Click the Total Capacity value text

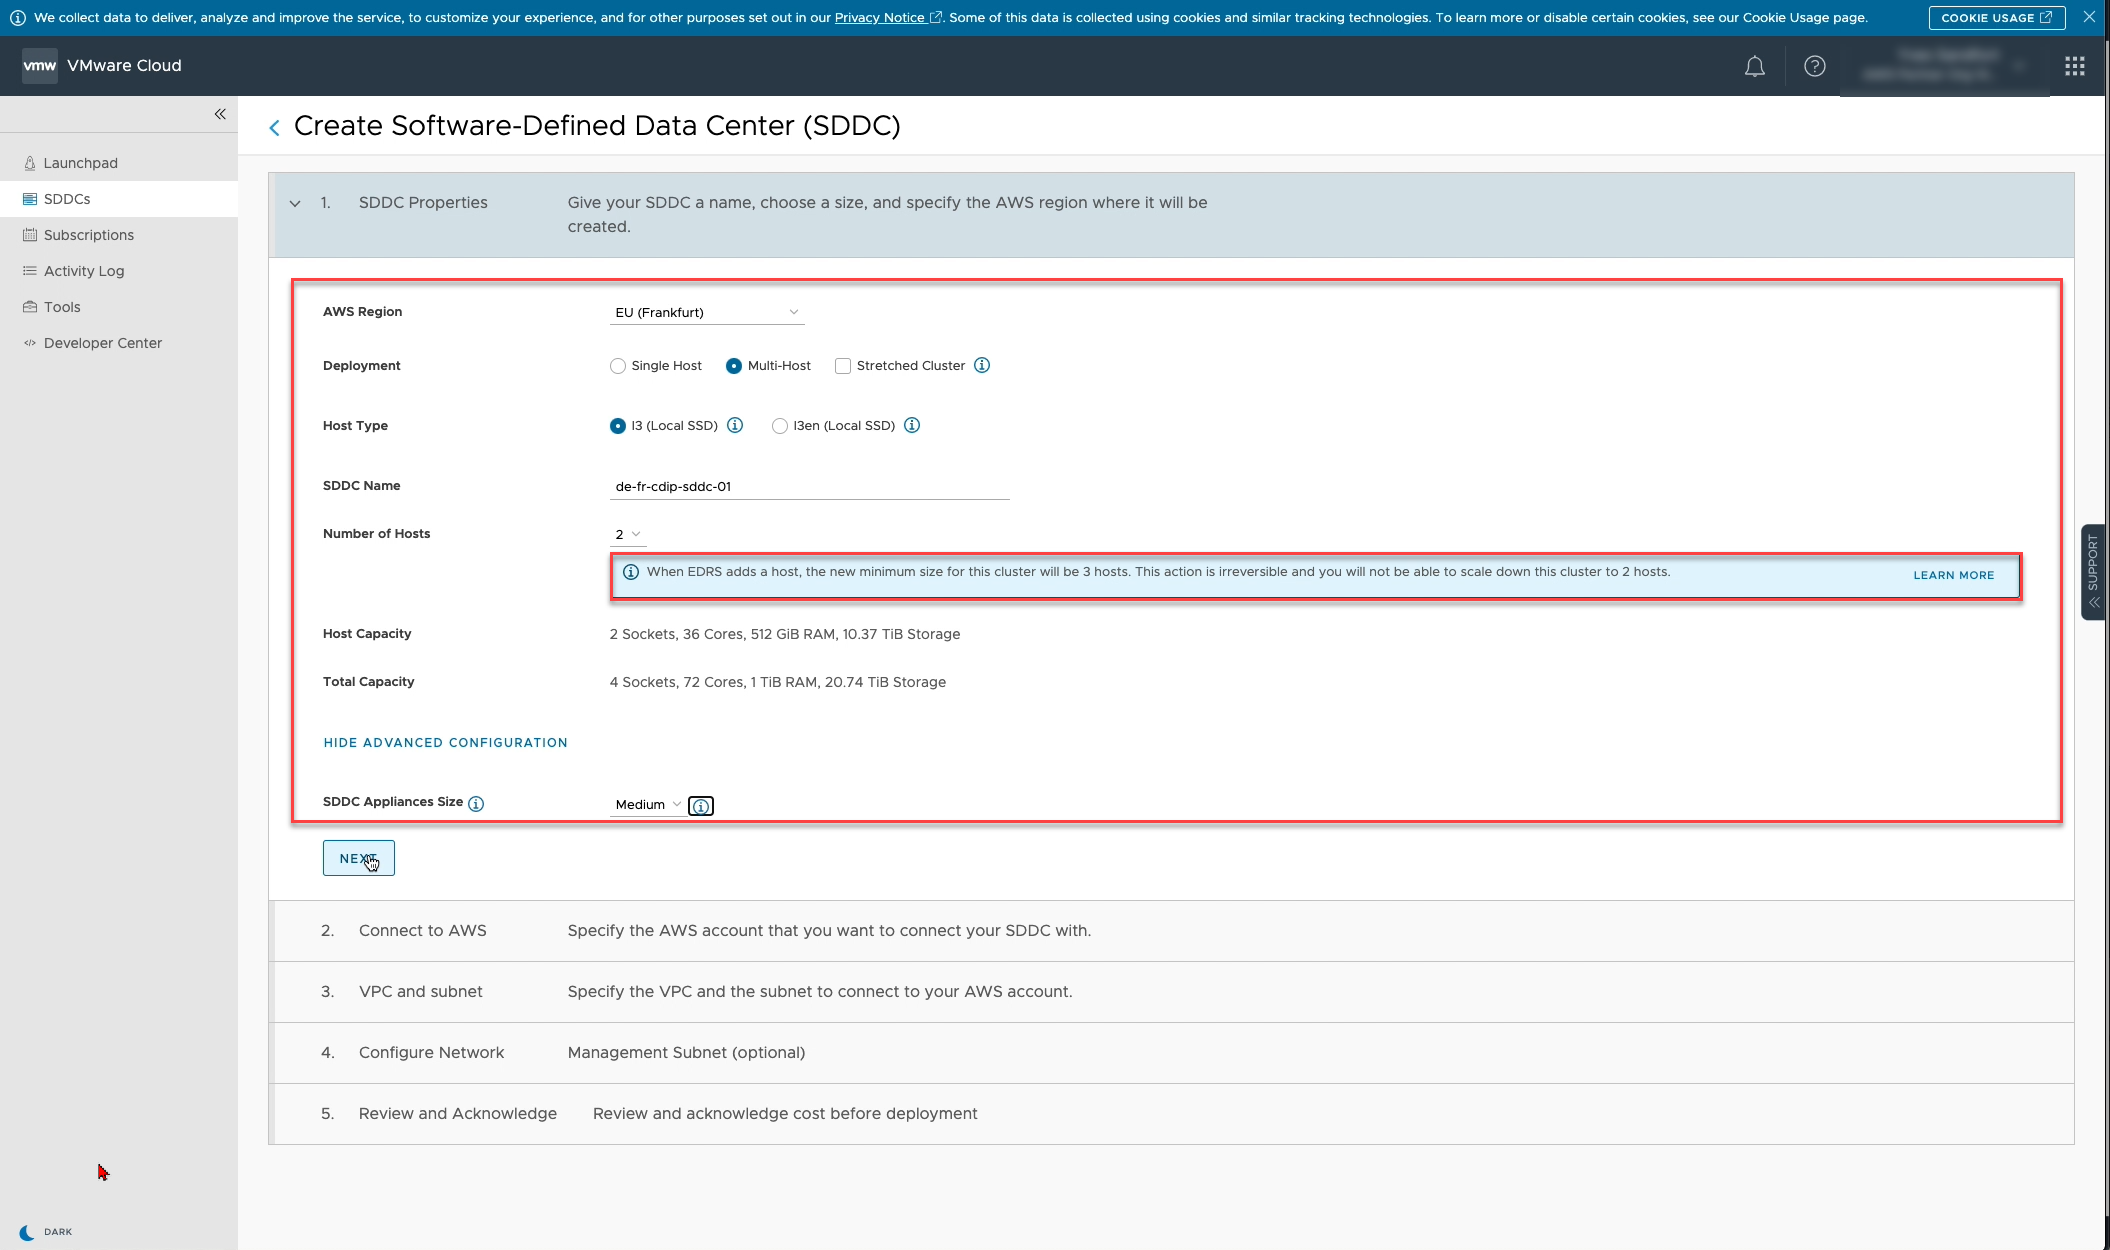tap(778, 682)
